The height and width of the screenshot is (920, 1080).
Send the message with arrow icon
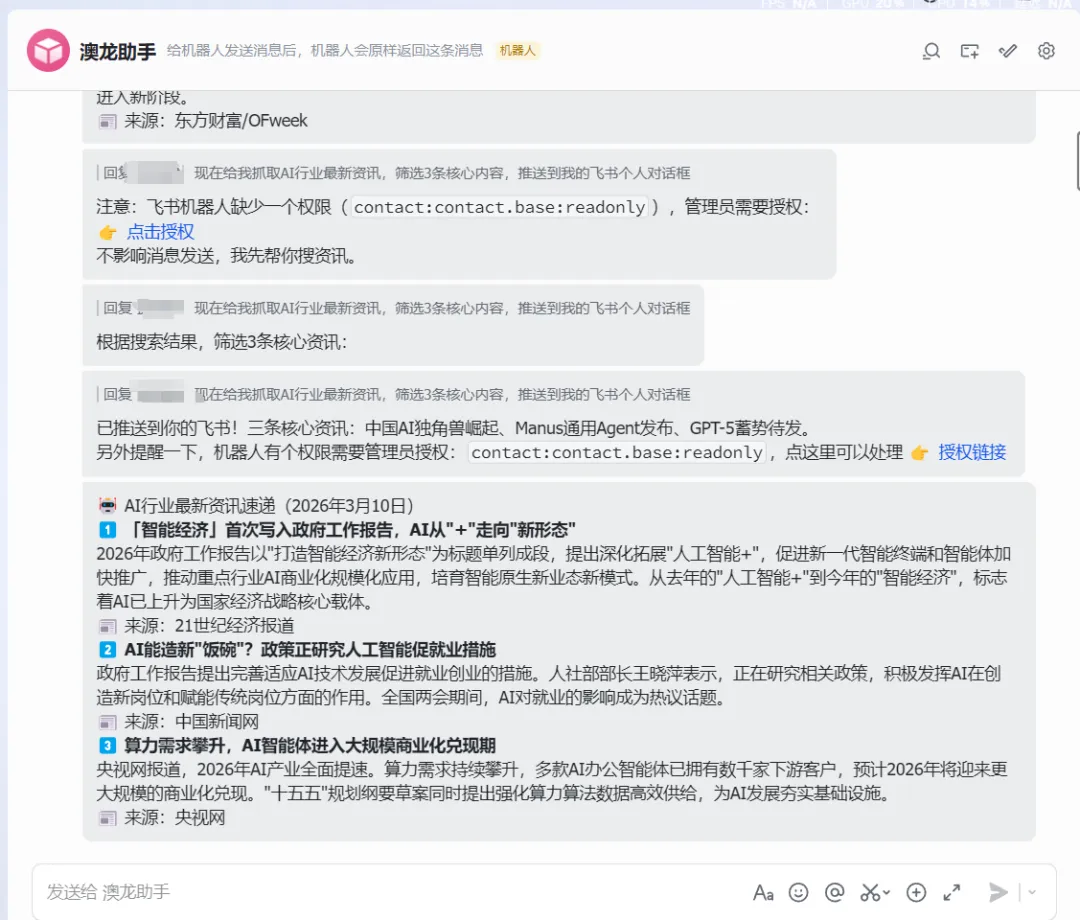[x=998, y=892]
